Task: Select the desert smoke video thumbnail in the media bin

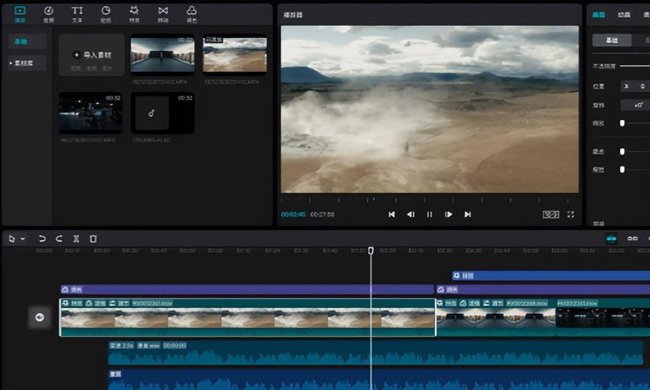Action: pyautogui.click(x=235, y=55)
